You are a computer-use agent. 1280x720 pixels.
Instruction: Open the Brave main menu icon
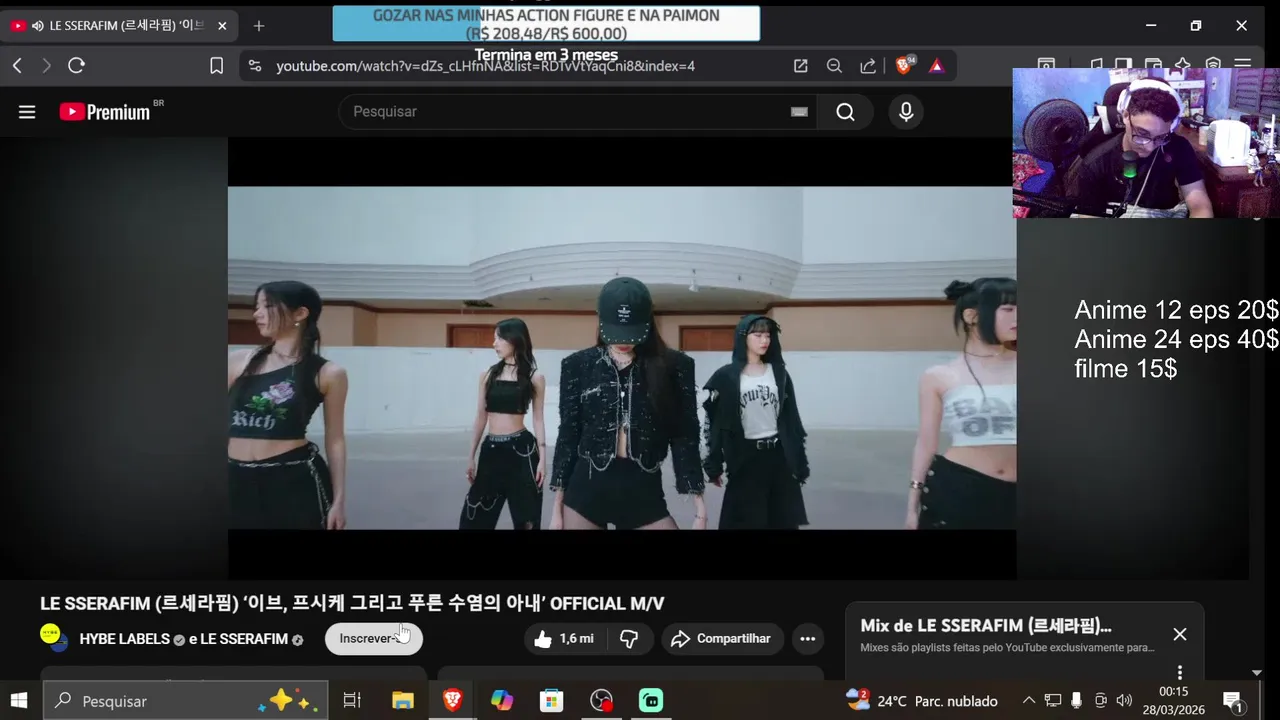1242,66
